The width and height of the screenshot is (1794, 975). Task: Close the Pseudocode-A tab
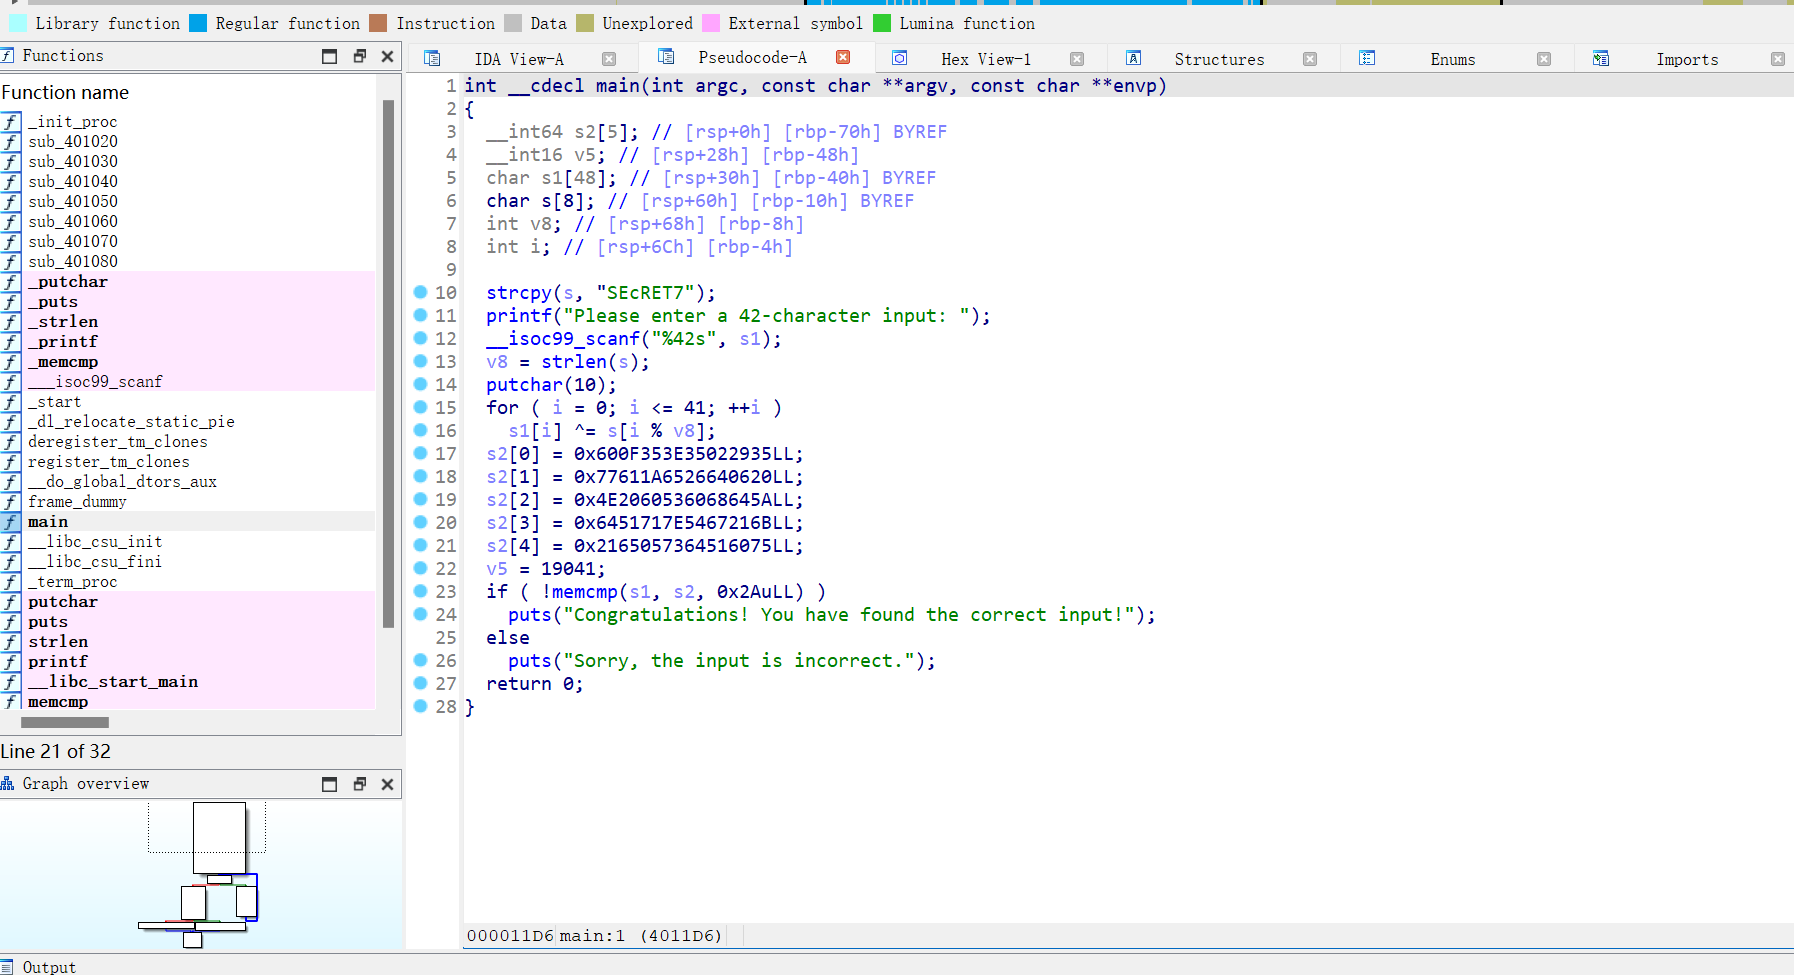[x=843, y=58]
